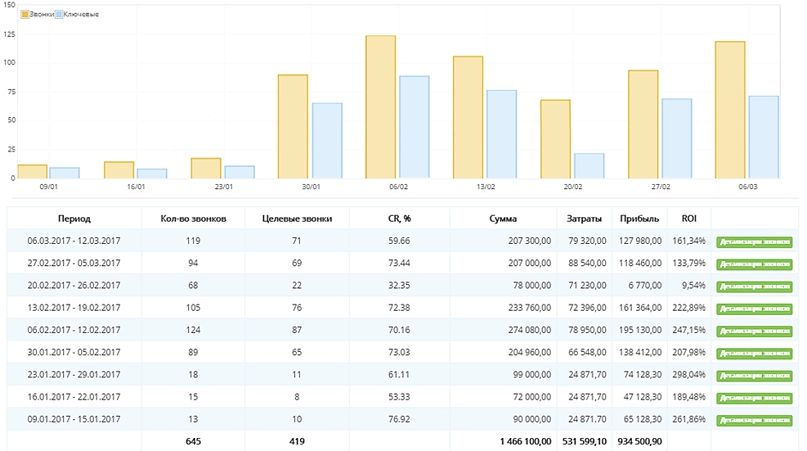Select the blue key calls bar for 30/01

[x=327, y=141]
